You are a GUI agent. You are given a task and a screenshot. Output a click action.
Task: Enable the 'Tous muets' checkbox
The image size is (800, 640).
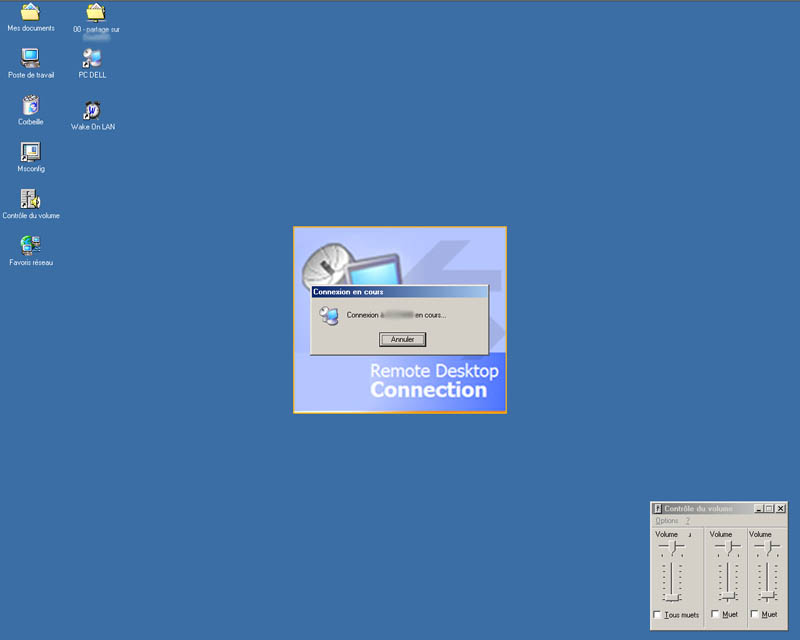pos(657,614)
